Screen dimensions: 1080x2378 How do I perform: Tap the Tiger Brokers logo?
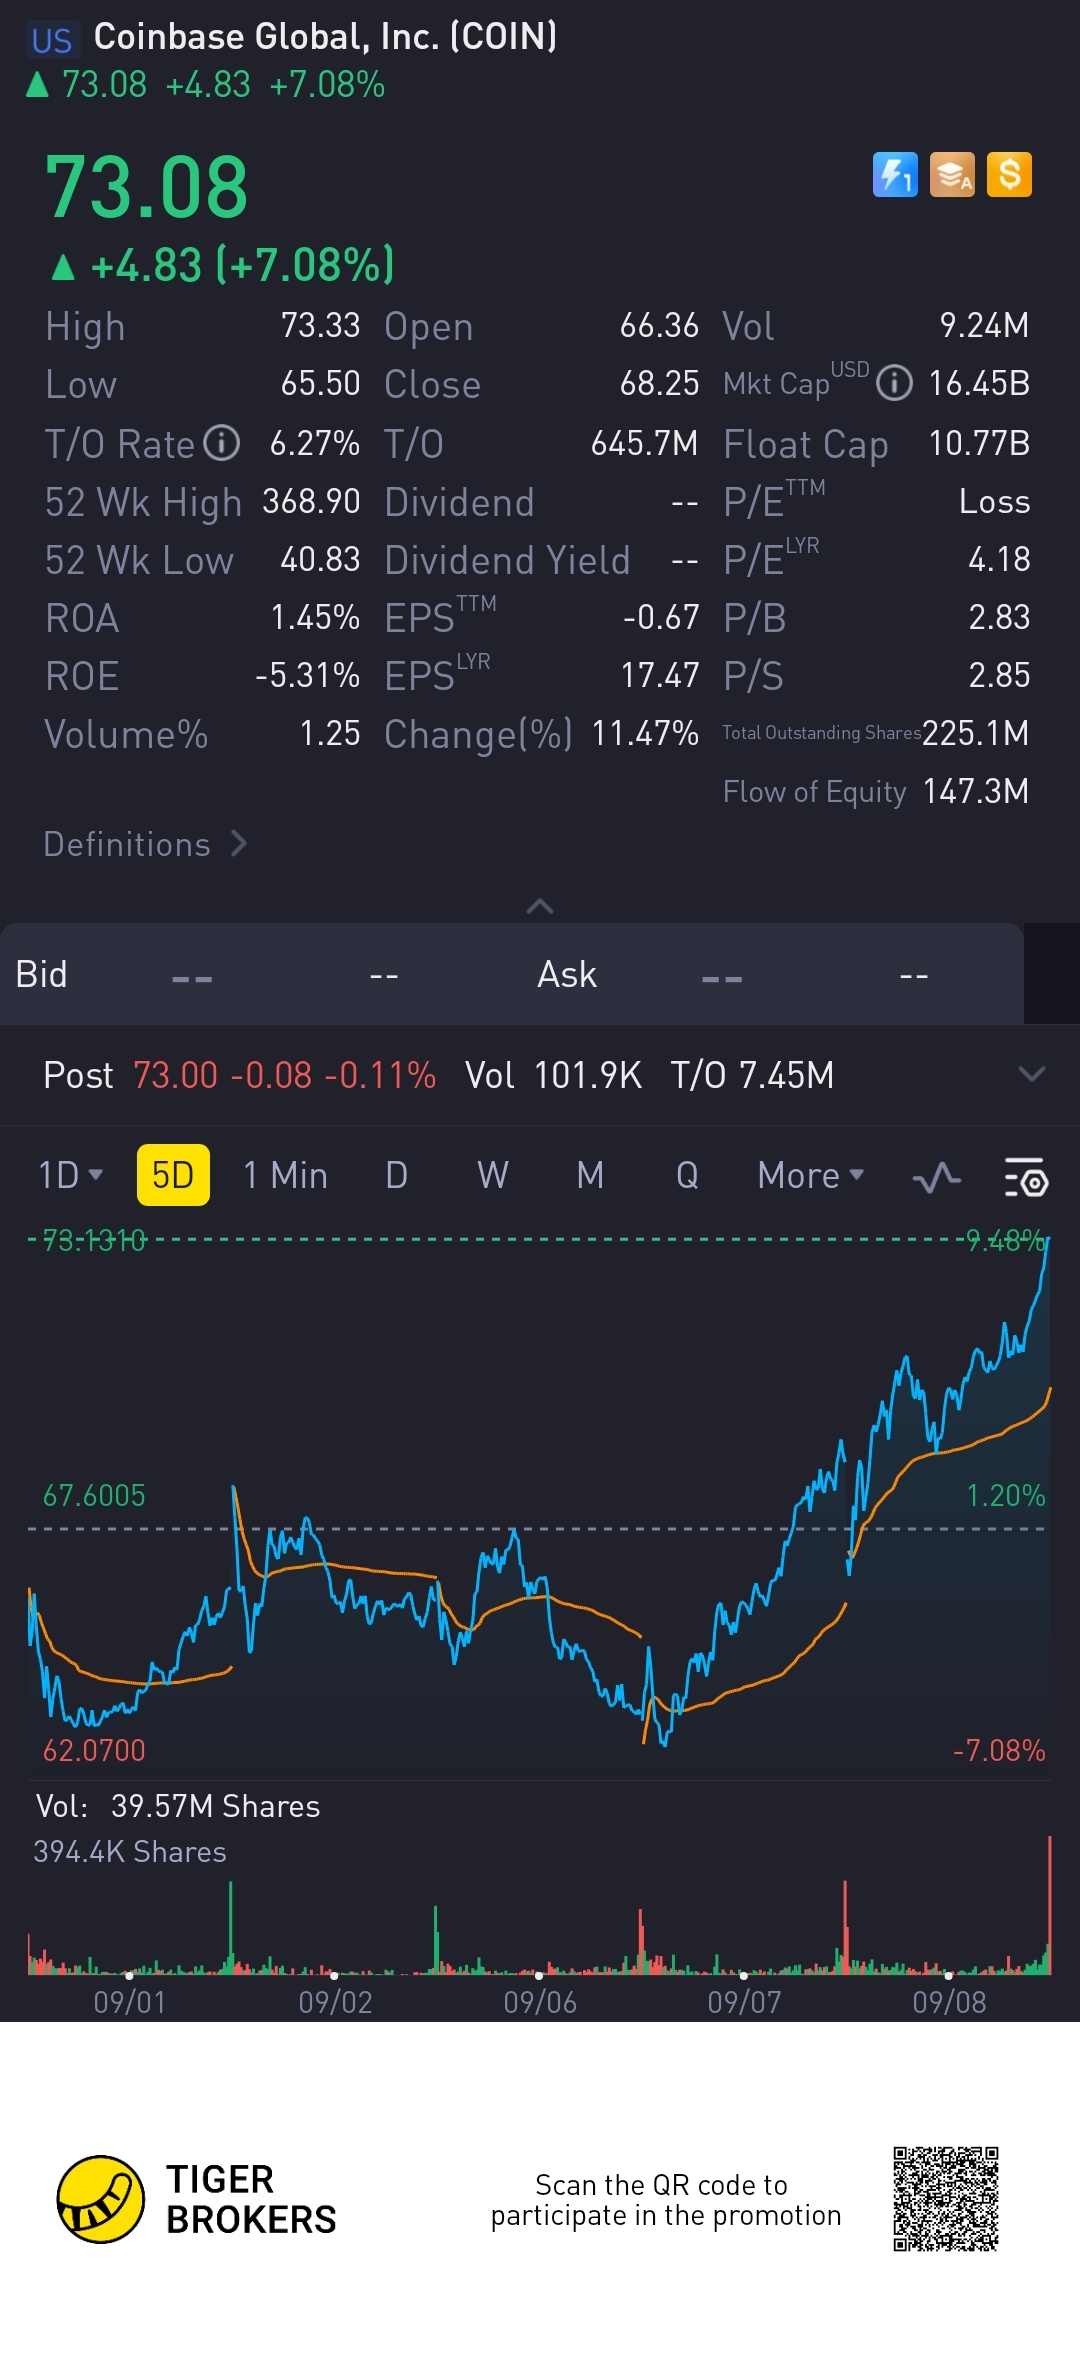(x=197, y=2199)
